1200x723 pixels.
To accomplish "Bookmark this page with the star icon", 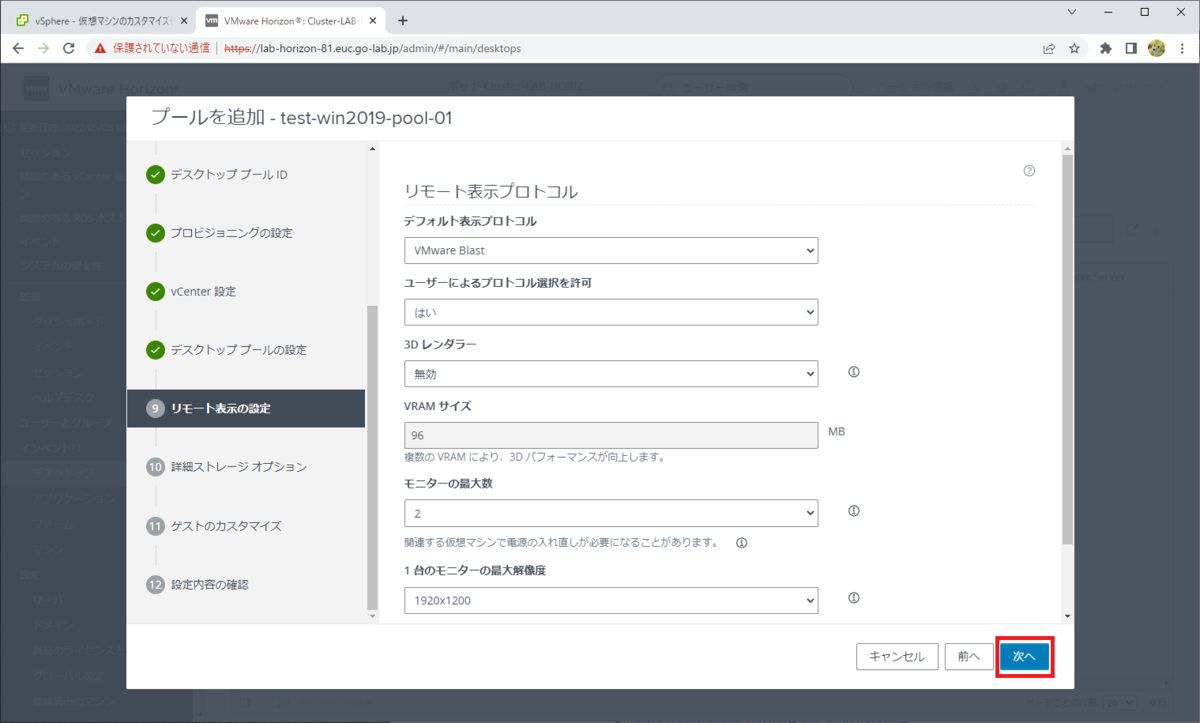I will (x=1074, y=48).
